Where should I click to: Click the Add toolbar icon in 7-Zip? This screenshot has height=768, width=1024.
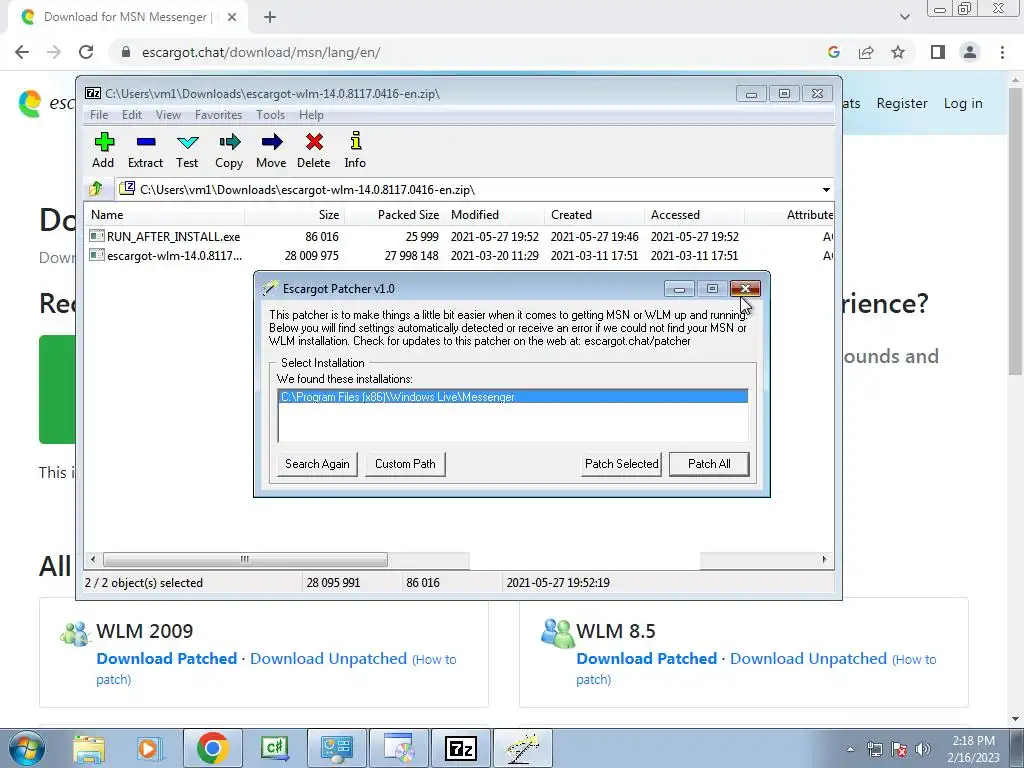tap(103, 151)
